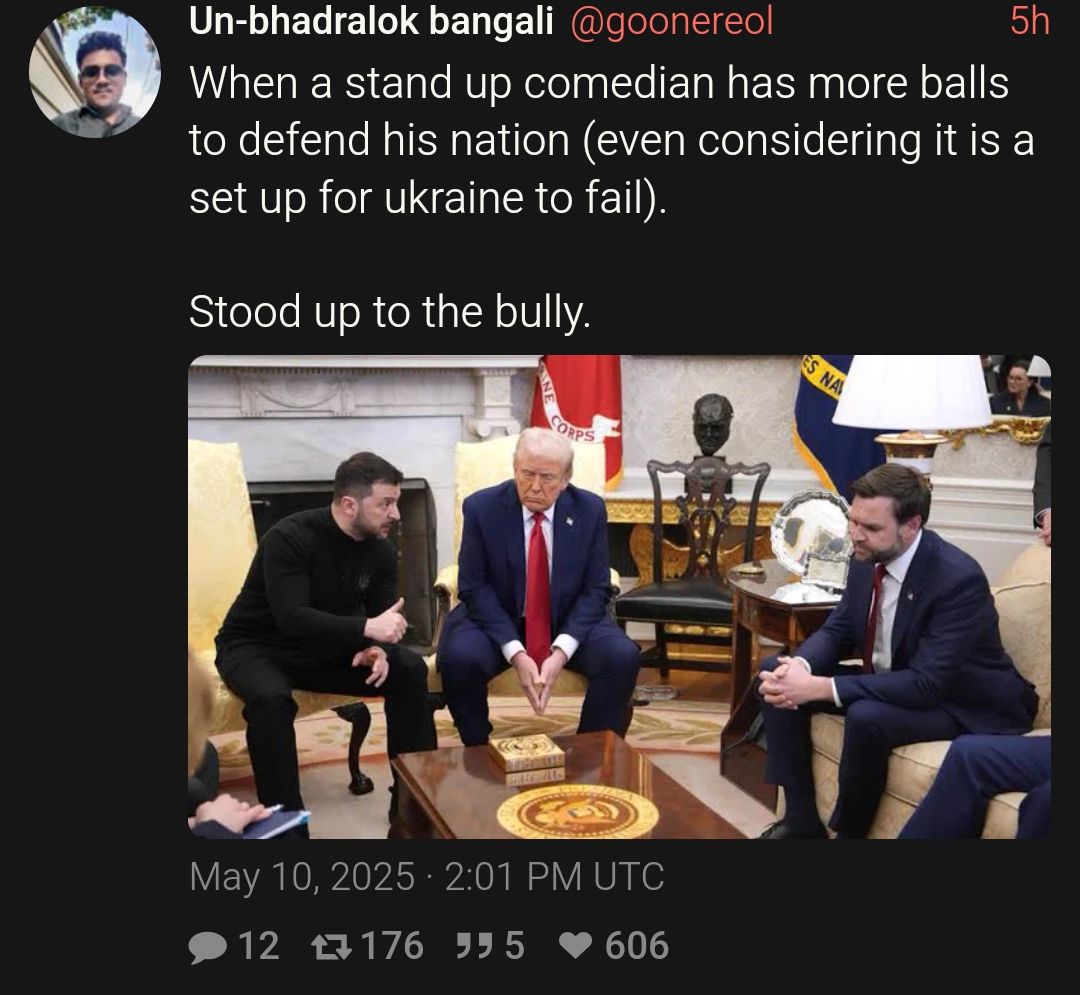Open the @goonereol handle link
Screen dimensions: 1080x995
point(672,22)
